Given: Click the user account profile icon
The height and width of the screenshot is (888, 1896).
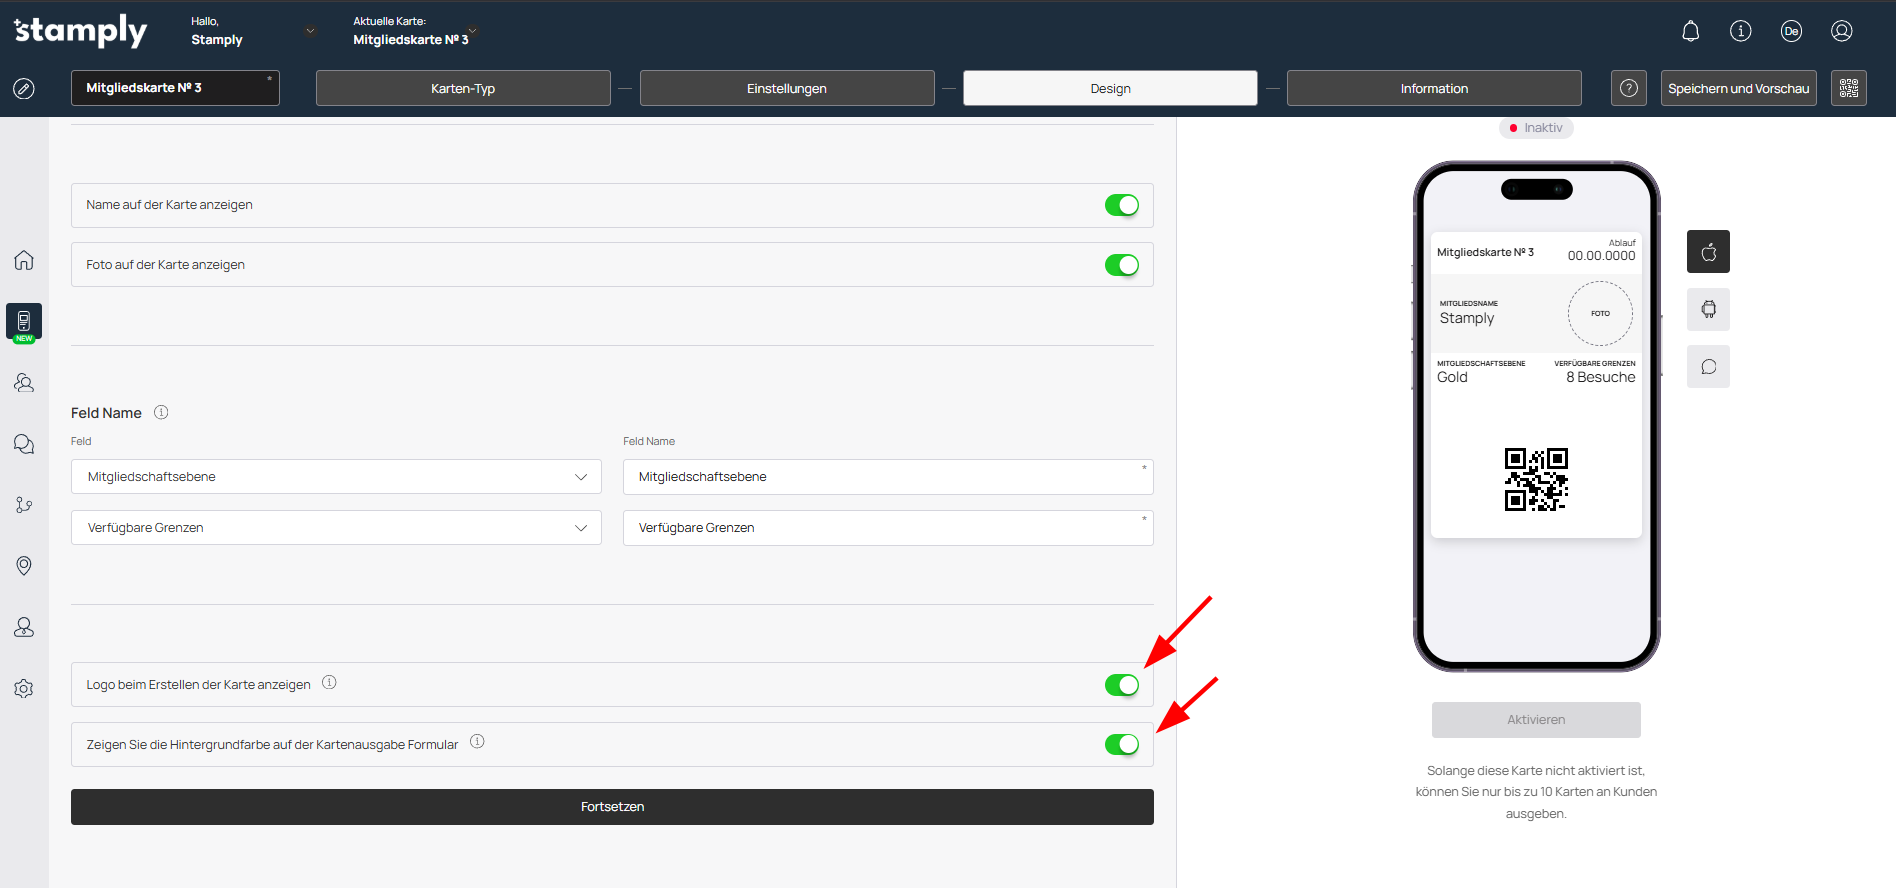Looking at the screenshot, I should click(x=1841, y=31).
